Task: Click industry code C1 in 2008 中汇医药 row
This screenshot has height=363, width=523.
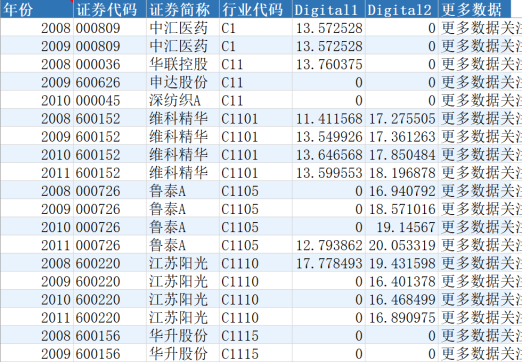Action: coord(256,28)
